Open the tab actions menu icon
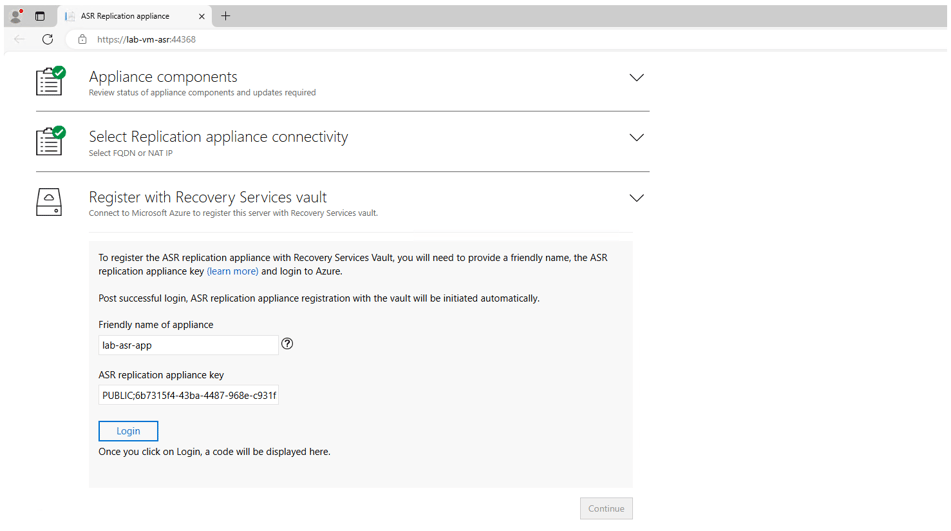 [39, 16]
